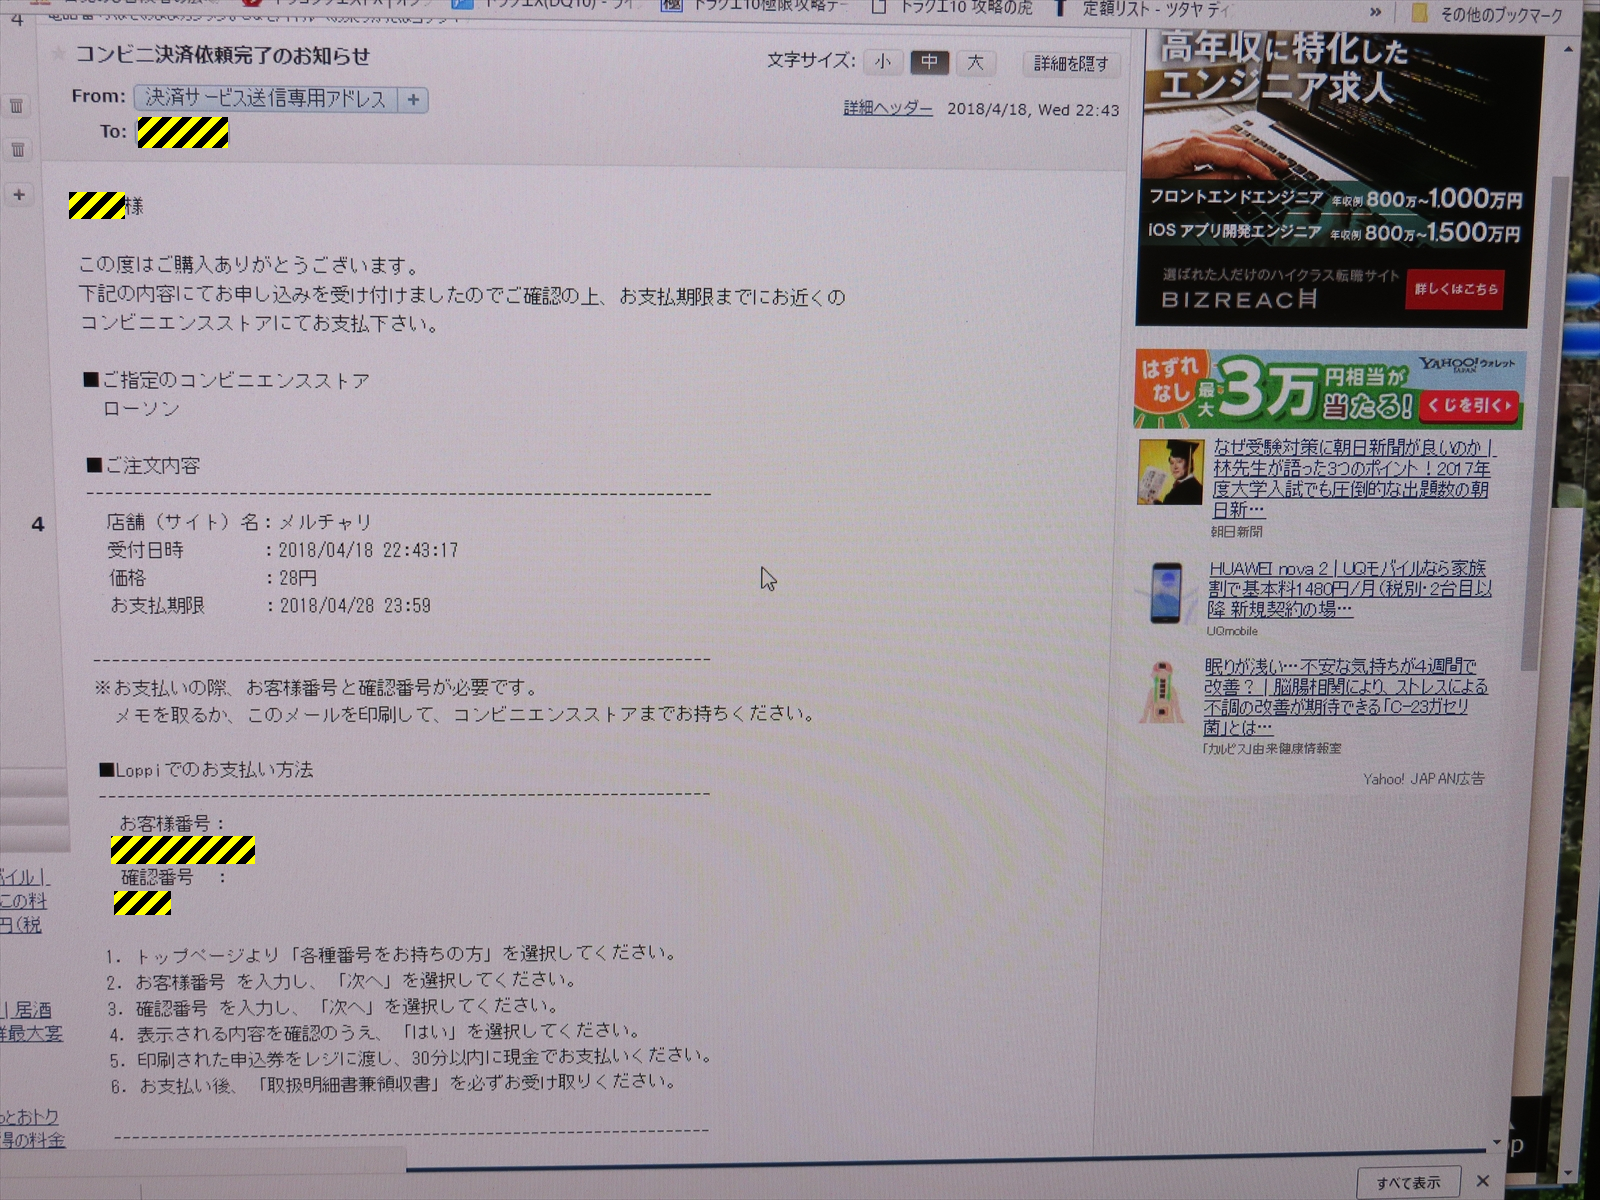This screenshot has height=1200, width=1600.
Task: Click the plus icon in left sidebar
Action: pos(19,195)
